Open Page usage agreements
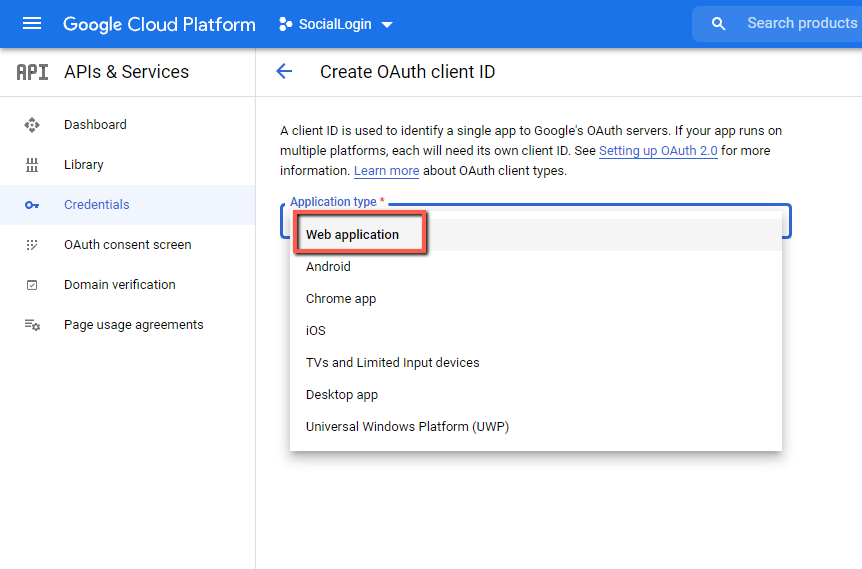862x569 pixels. [x=134, y=325]
